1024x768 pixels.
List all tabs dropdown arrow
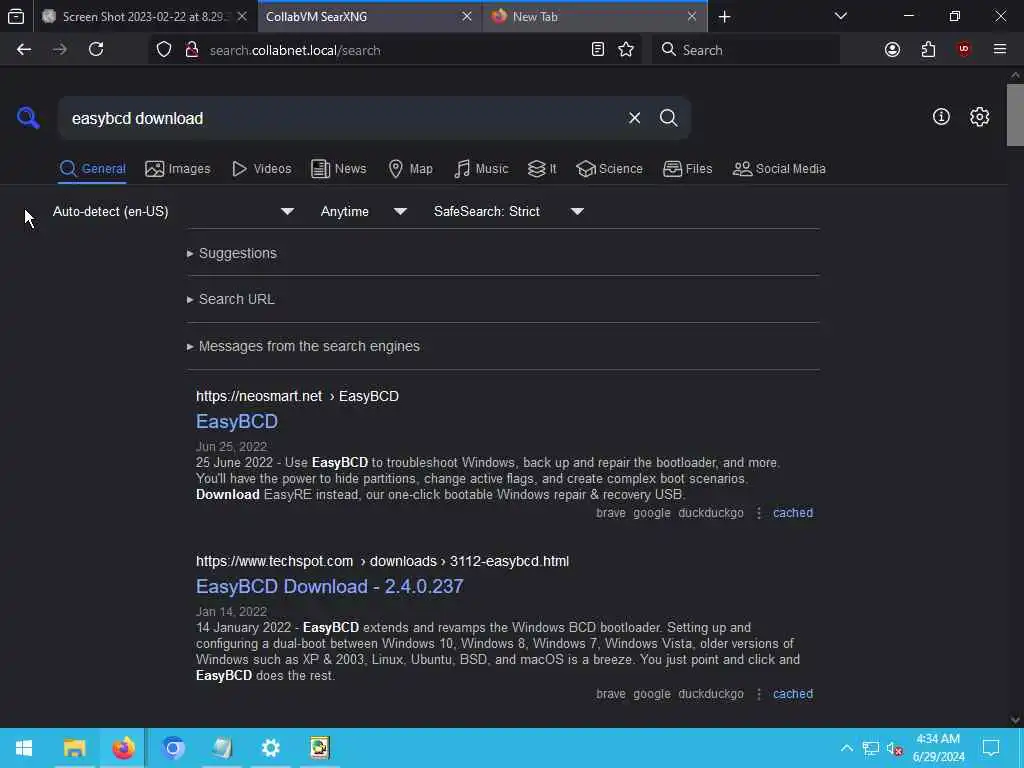point(840,16)
